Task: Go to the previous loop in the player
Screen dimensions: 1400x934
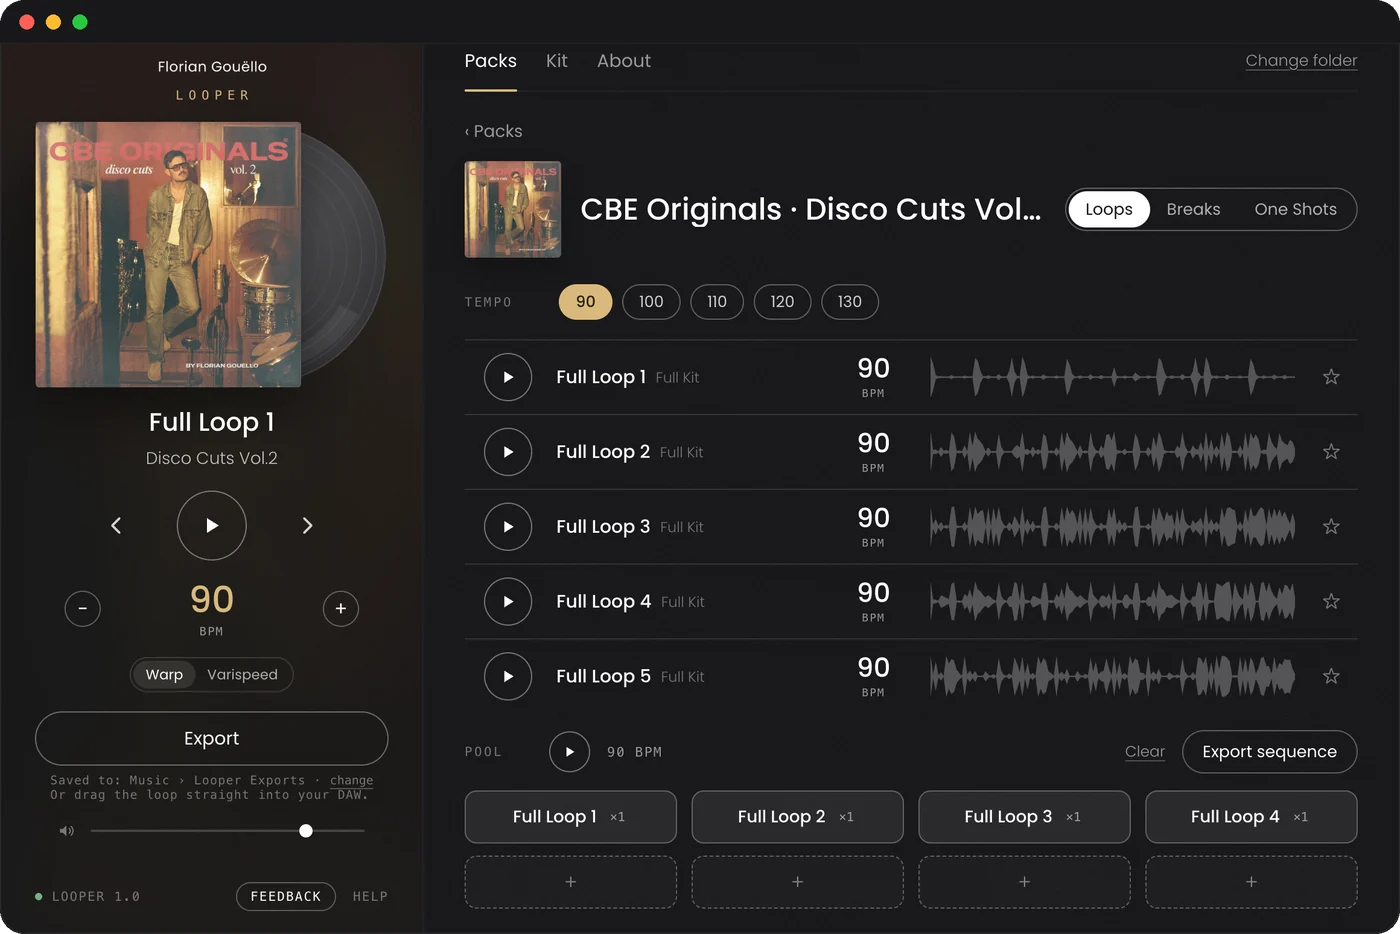Action: (x=116, y=525)
